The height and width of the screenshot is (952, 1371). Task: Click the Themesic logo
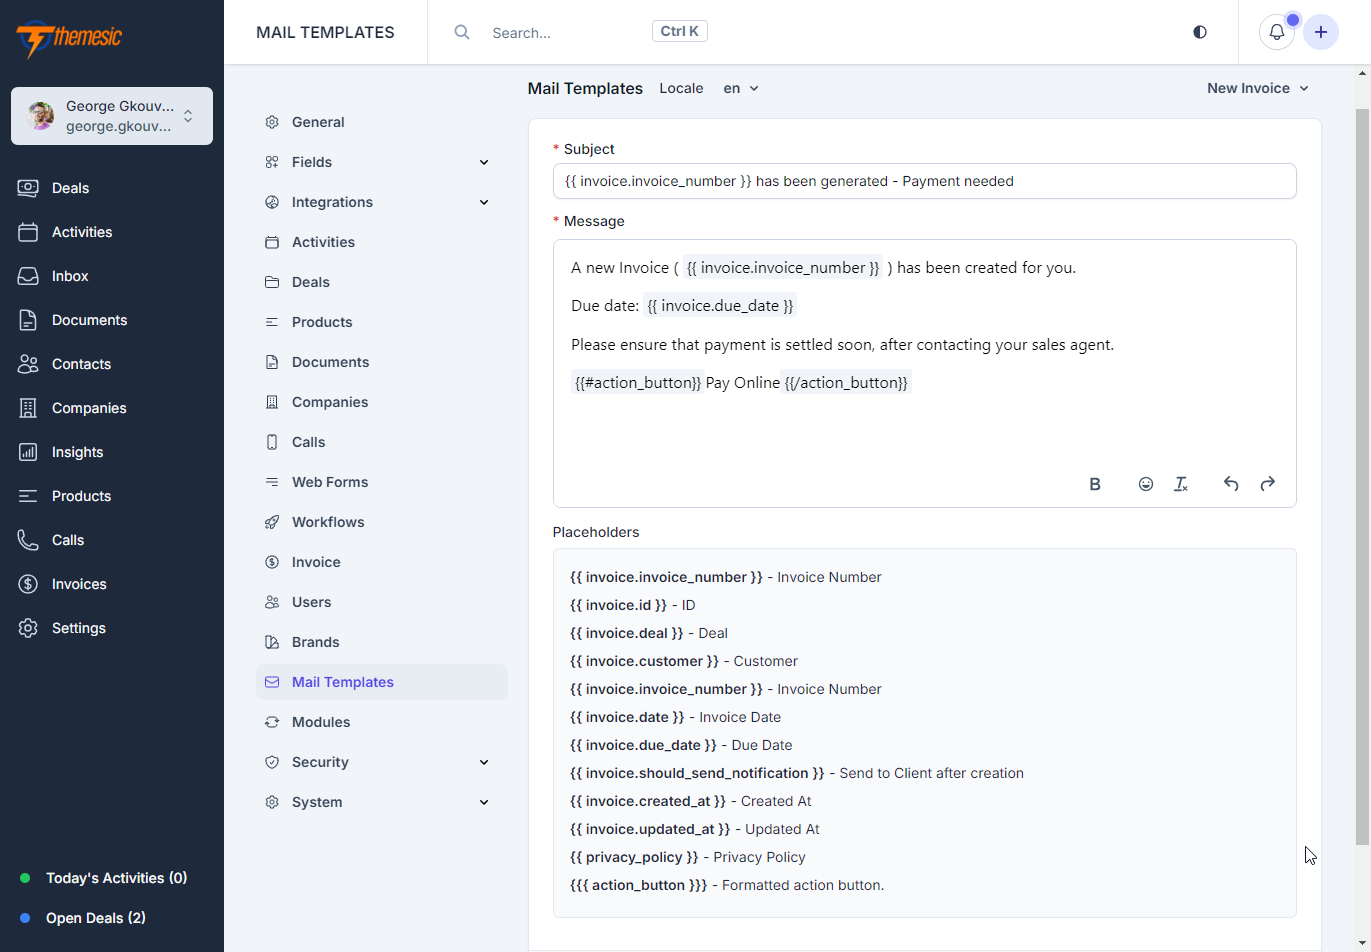tap(69, 38)
